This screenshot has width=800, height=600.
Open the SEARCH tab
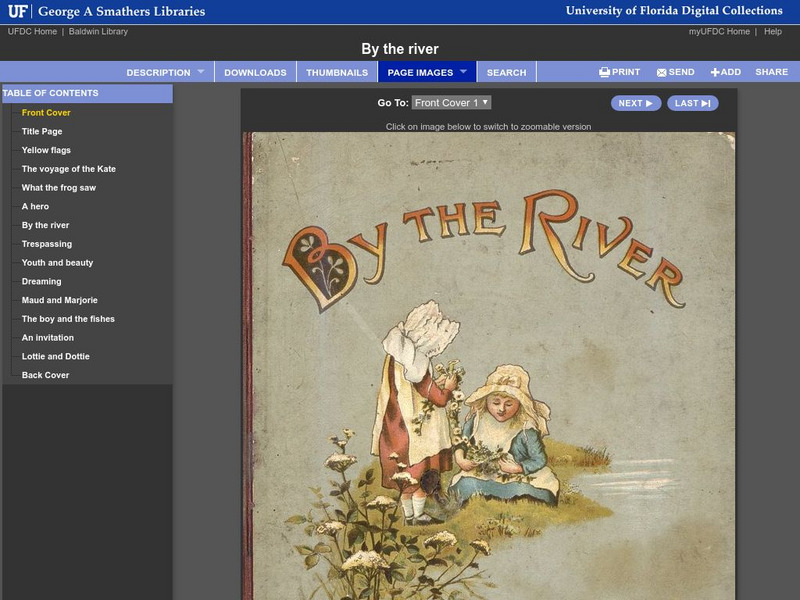[x=506, y=72]
